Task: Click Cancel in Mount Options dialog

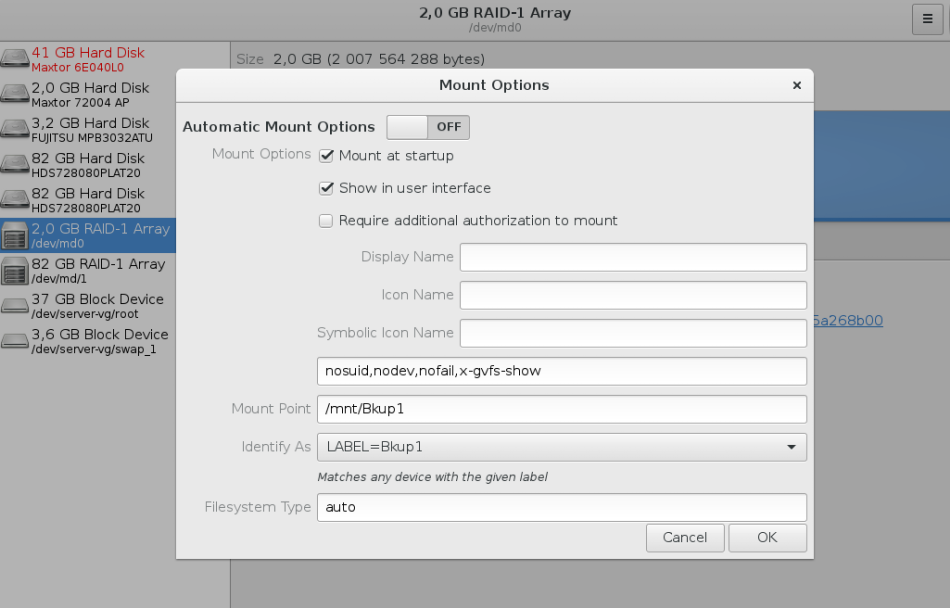Action: coord(685,538)
